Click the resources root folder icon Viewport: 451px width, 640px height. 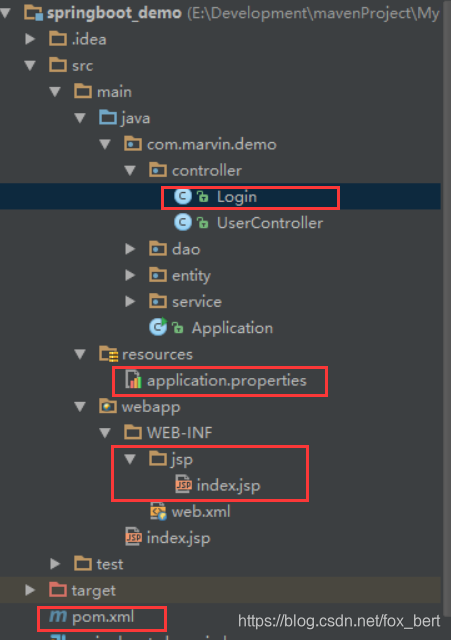coord(109,354)
